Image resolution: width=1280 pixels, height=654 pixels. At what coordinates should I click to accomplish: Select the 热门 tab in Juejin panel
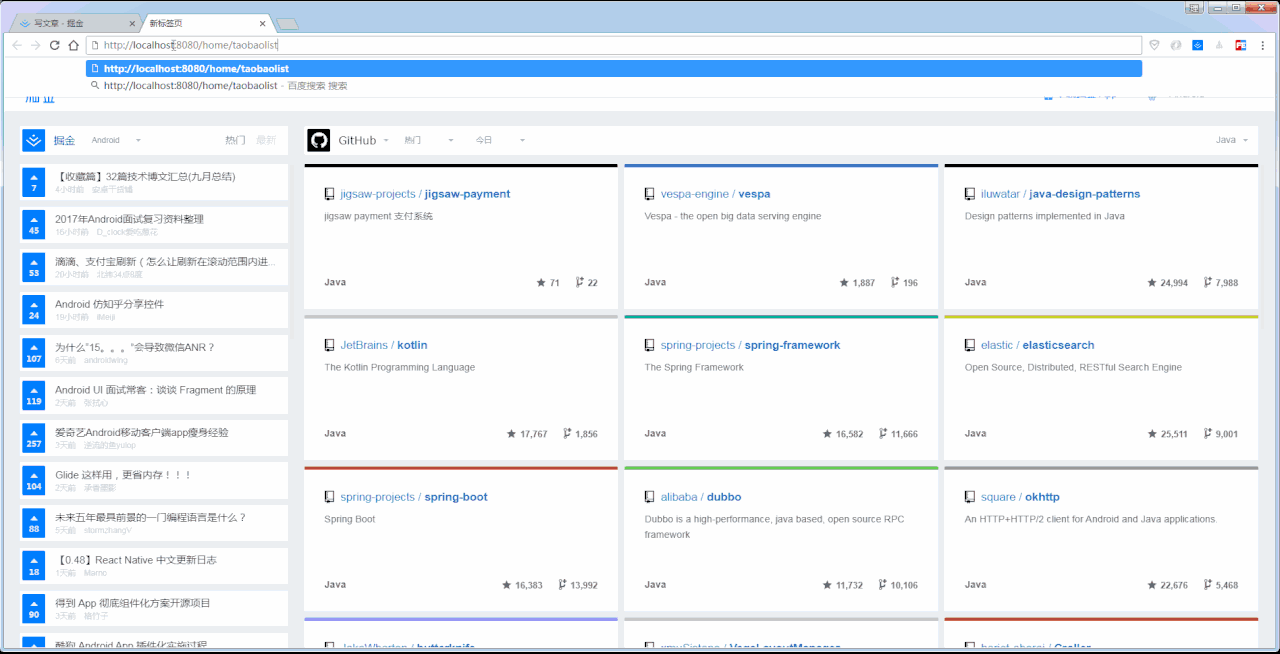point(235,140)
